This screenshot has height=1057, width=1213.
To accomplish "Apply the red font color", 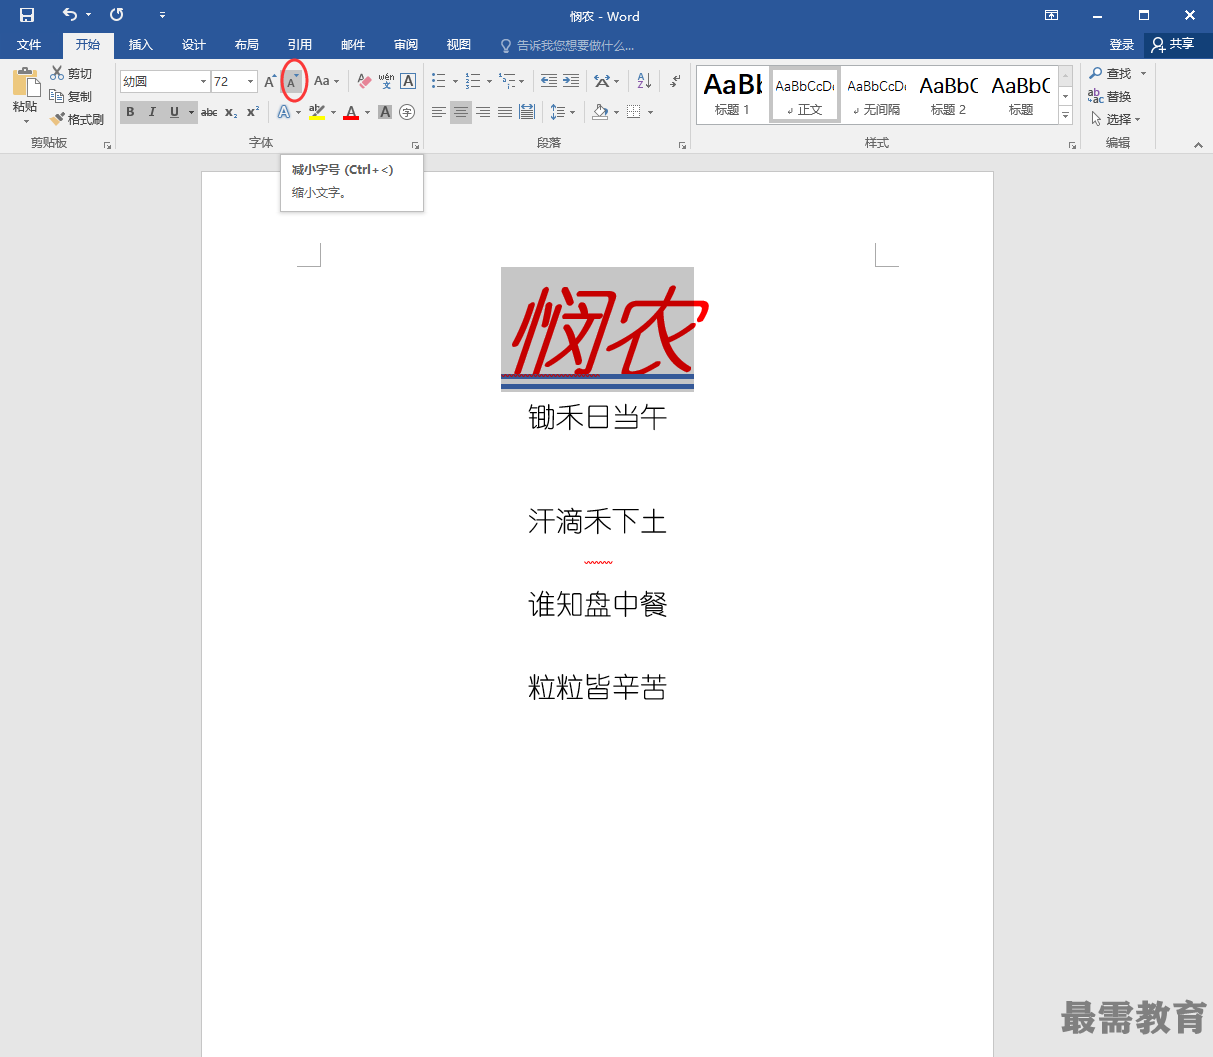I will 351,112.
